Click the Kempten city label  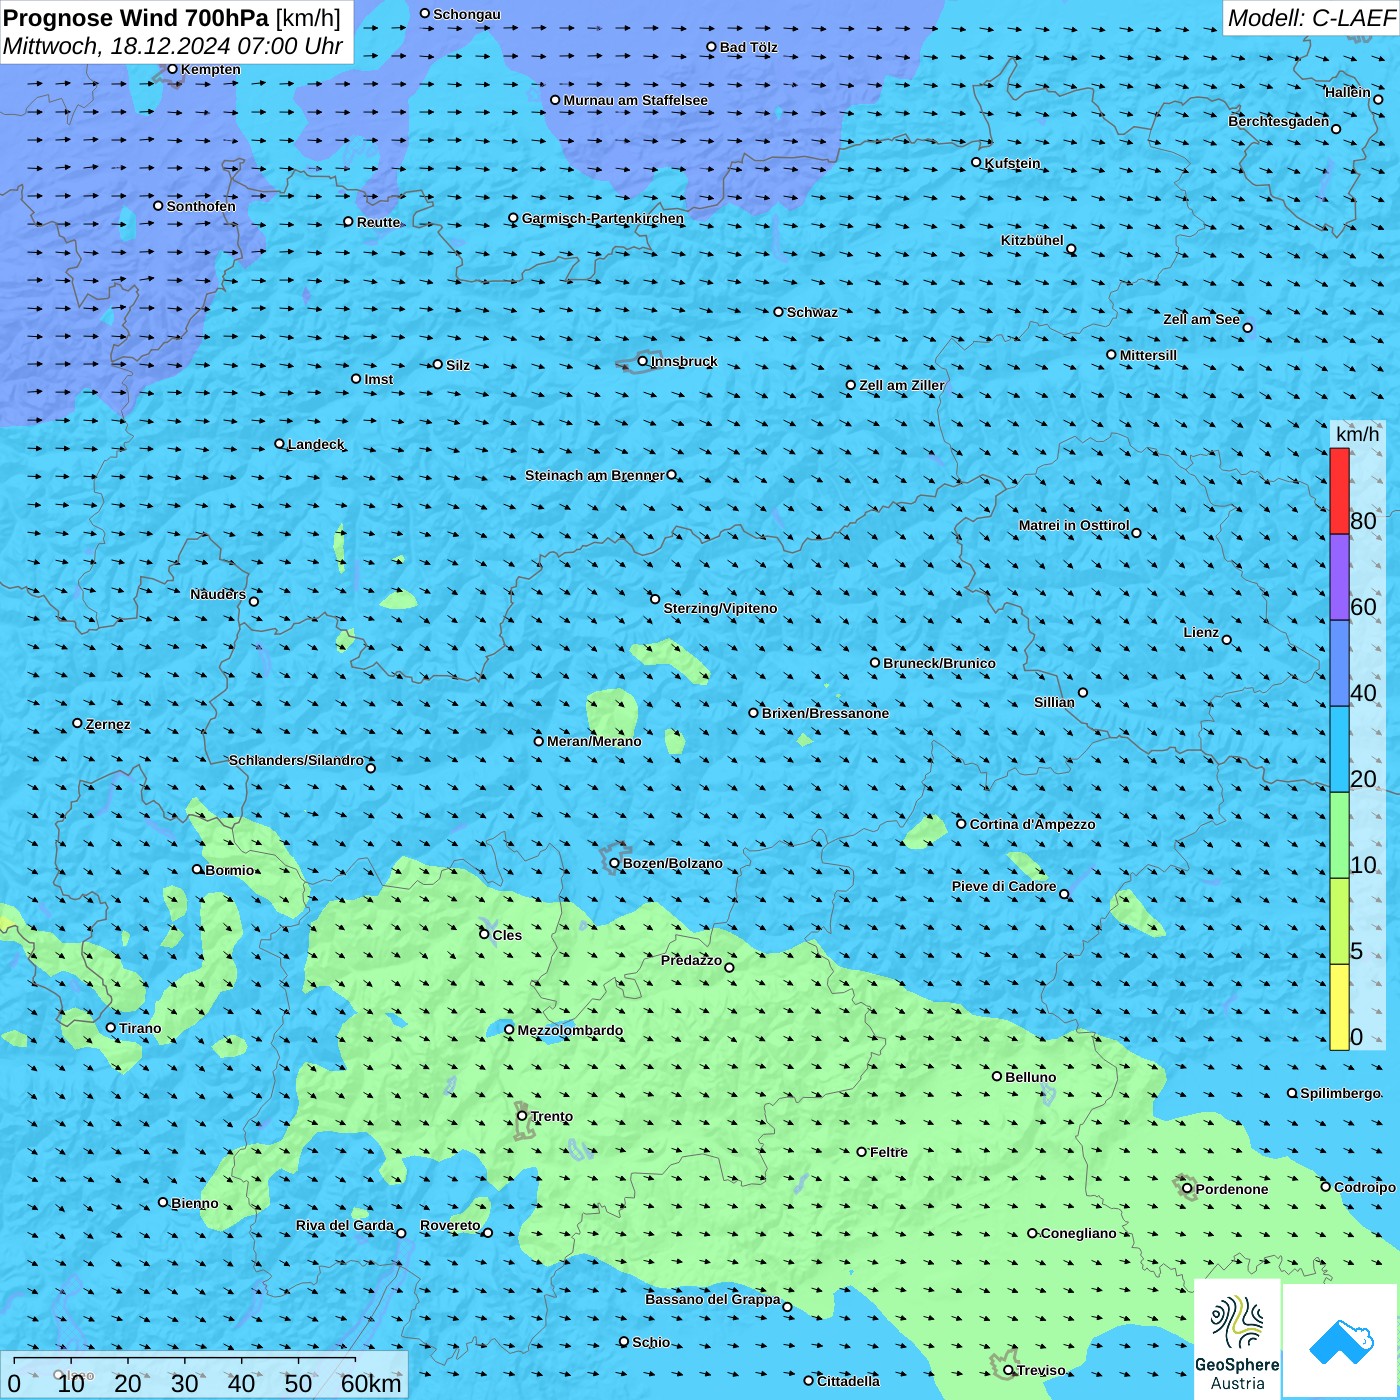point(210,69)
